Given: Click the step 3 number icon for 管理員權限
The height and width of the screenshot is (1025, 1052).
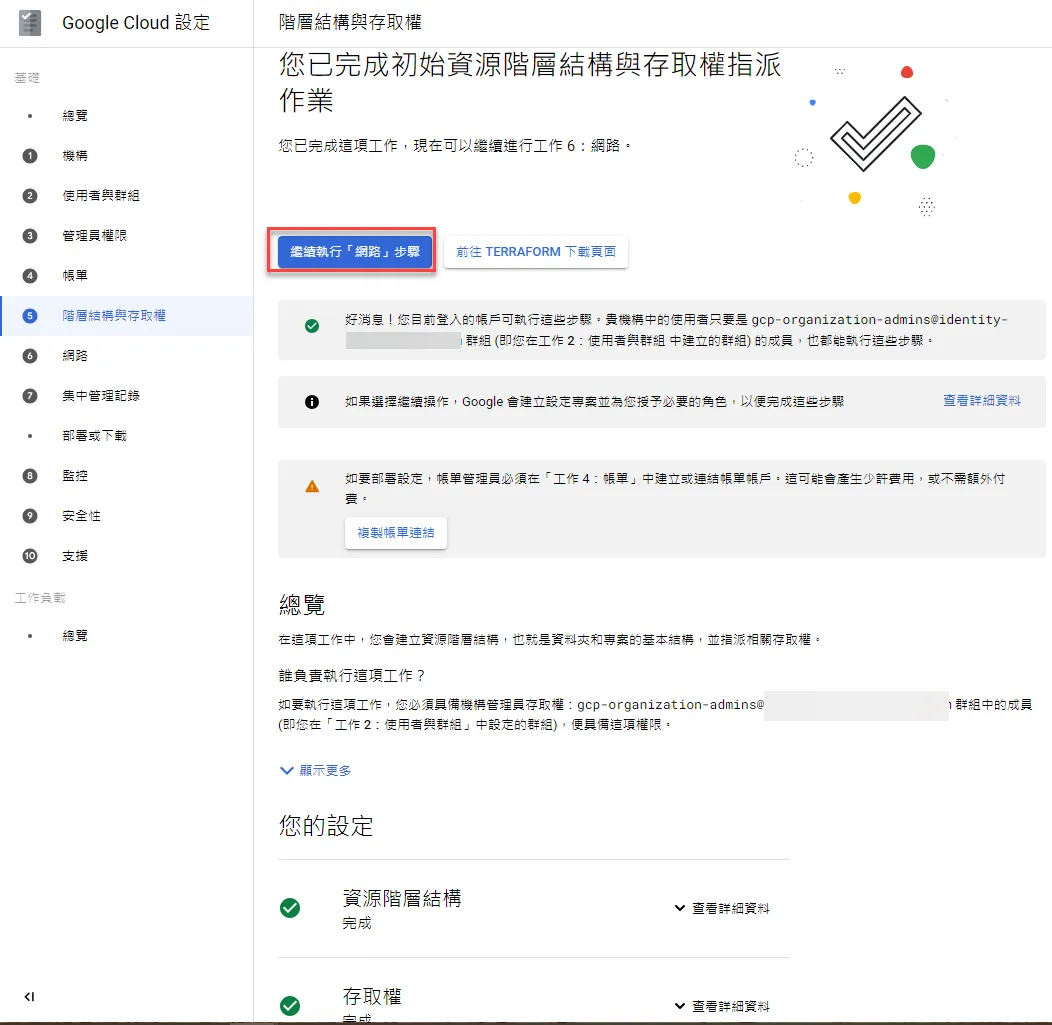Looking at the screenshot, I should coord(30,235).
